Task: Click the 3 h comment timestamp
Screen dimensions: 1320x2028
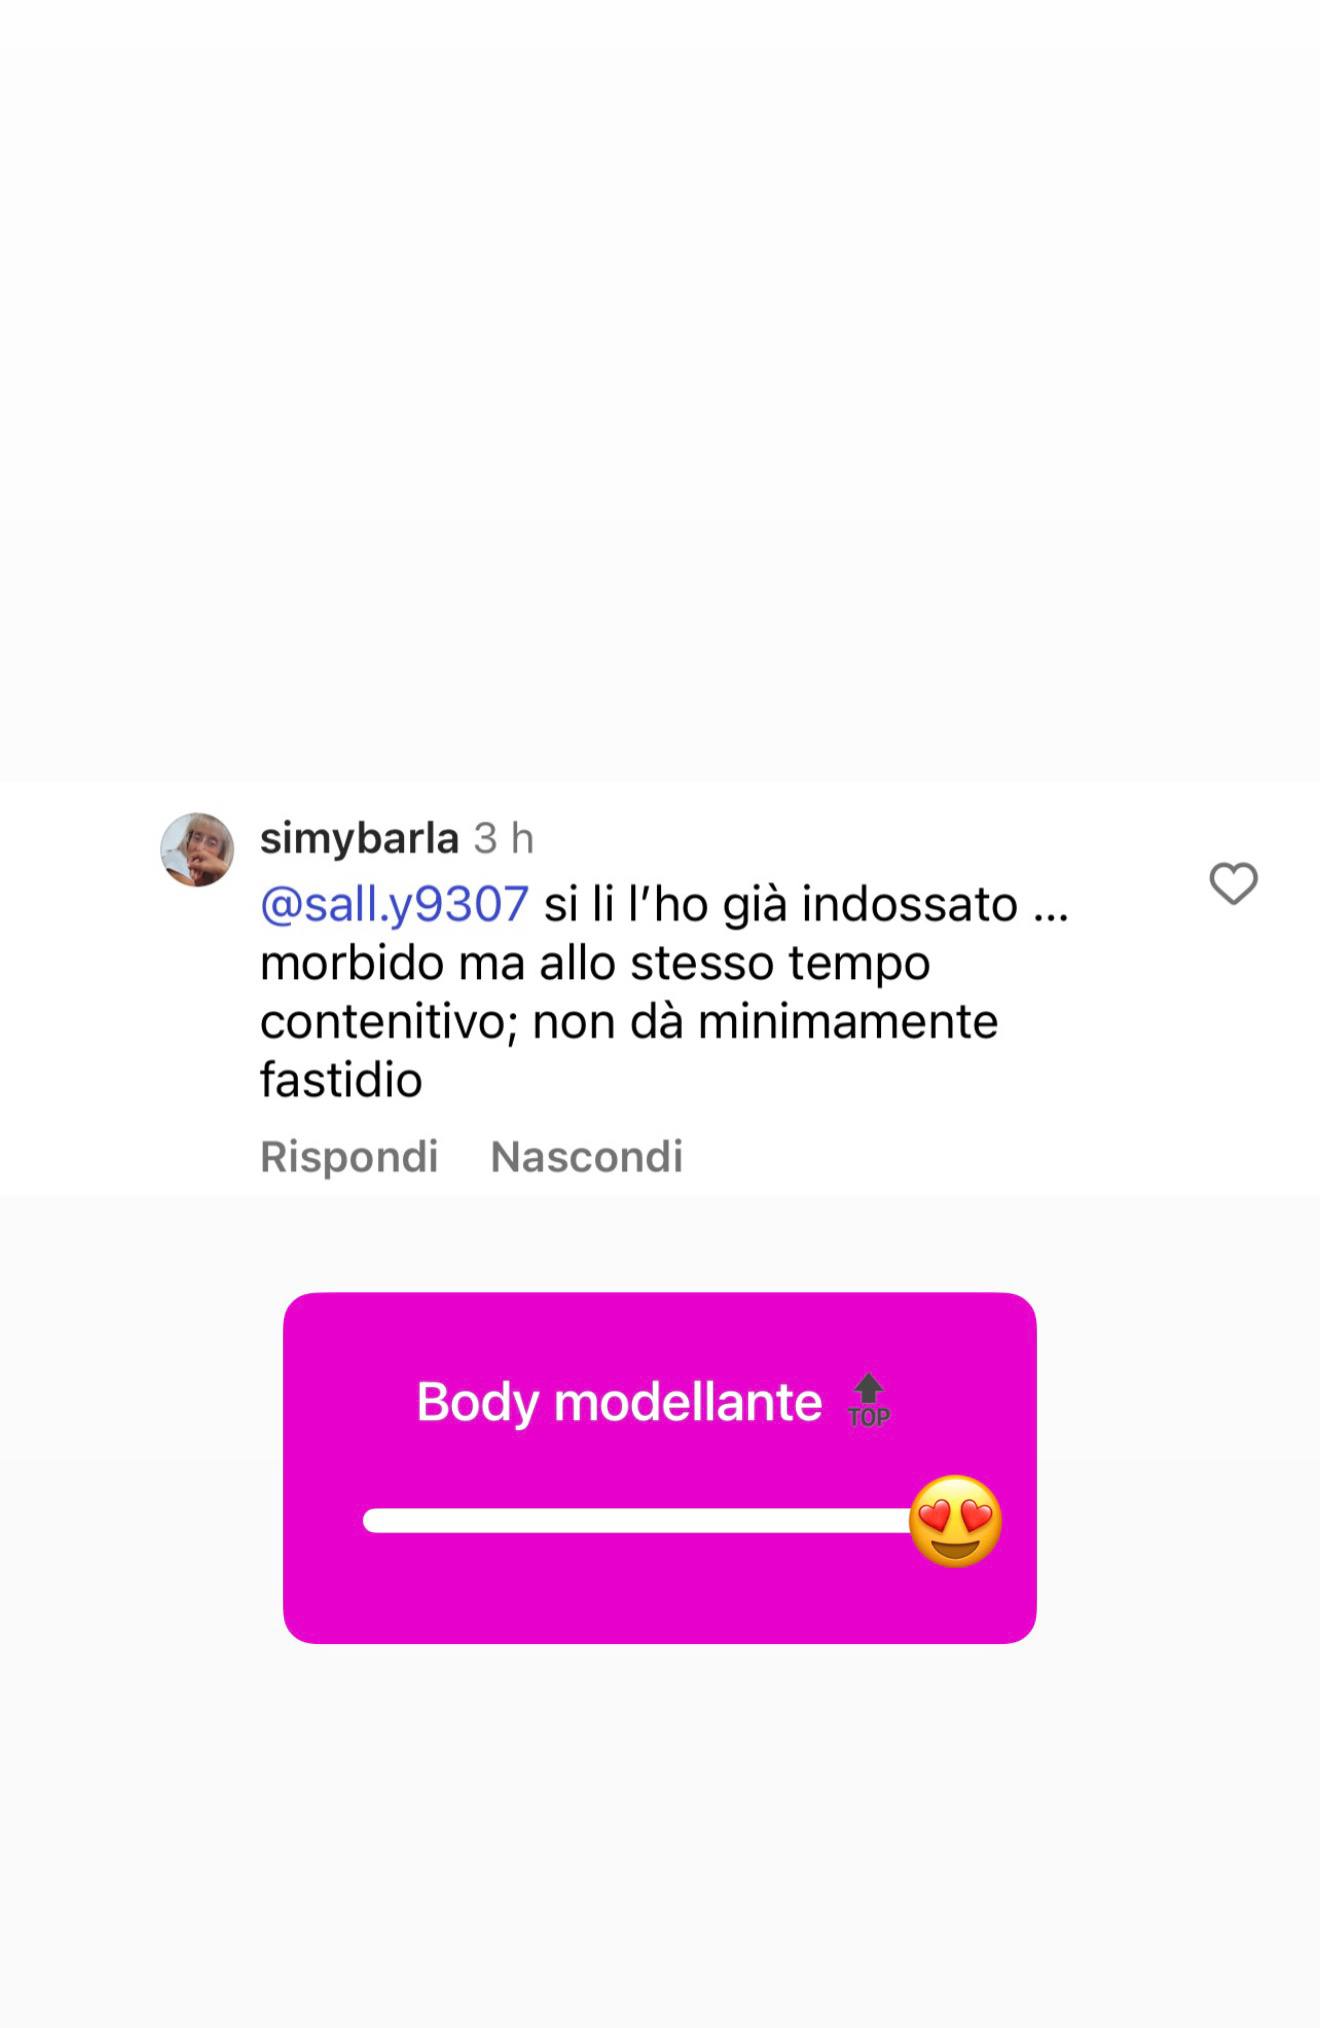Action: coord(504,838)
